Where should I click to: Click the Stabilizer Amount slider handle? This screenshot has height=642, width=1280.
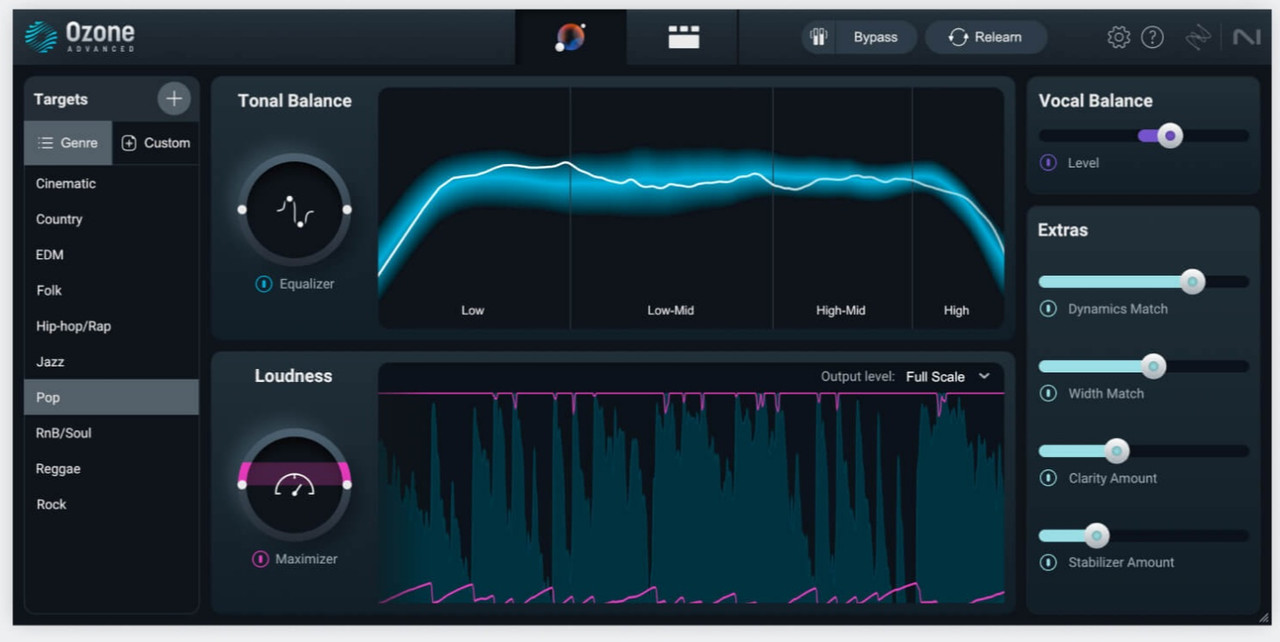[1097, 536]
